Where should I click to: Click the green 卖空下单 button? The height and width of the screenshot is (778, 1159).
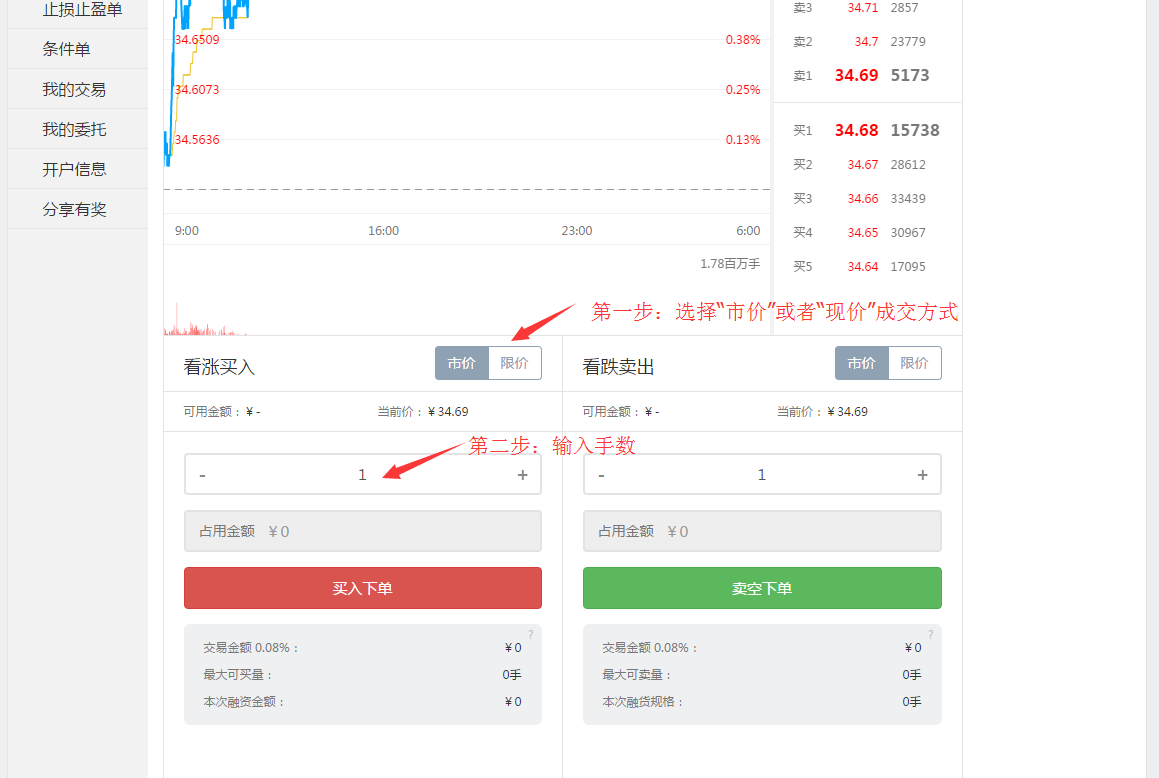[761, 588]
